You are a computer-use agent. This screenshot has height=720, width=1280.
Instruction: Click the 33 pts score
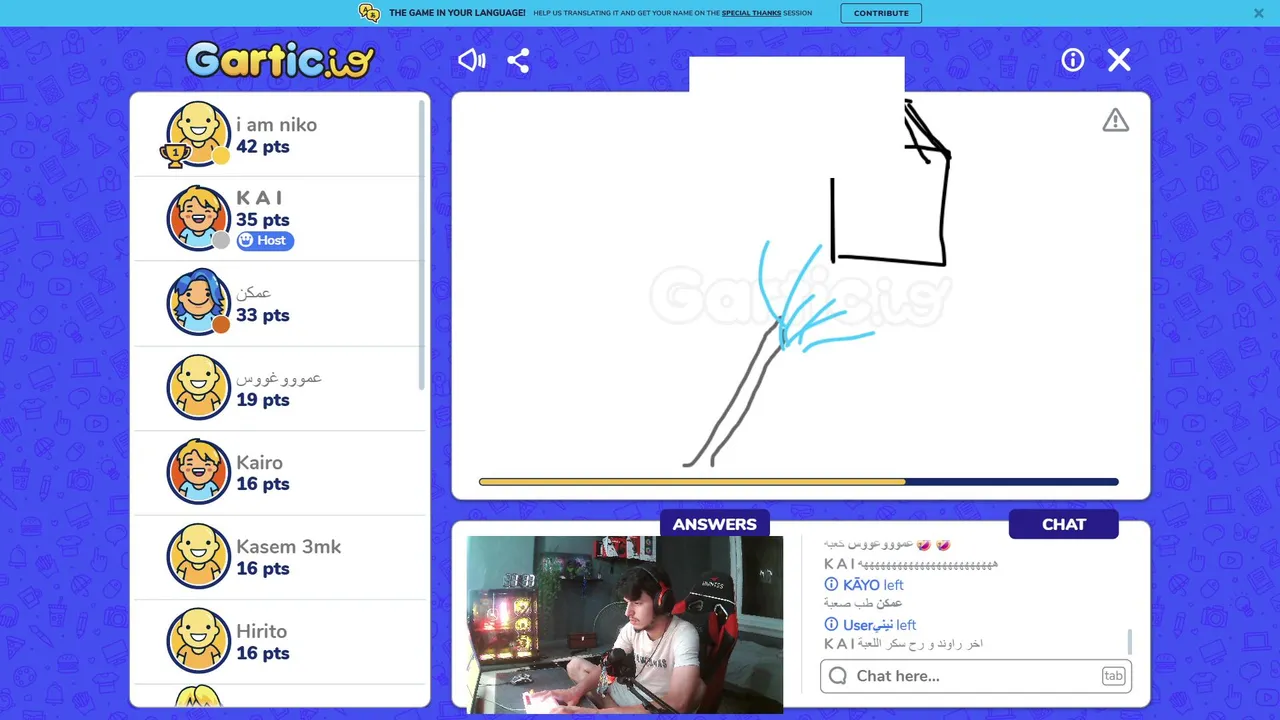pos(262,315)
